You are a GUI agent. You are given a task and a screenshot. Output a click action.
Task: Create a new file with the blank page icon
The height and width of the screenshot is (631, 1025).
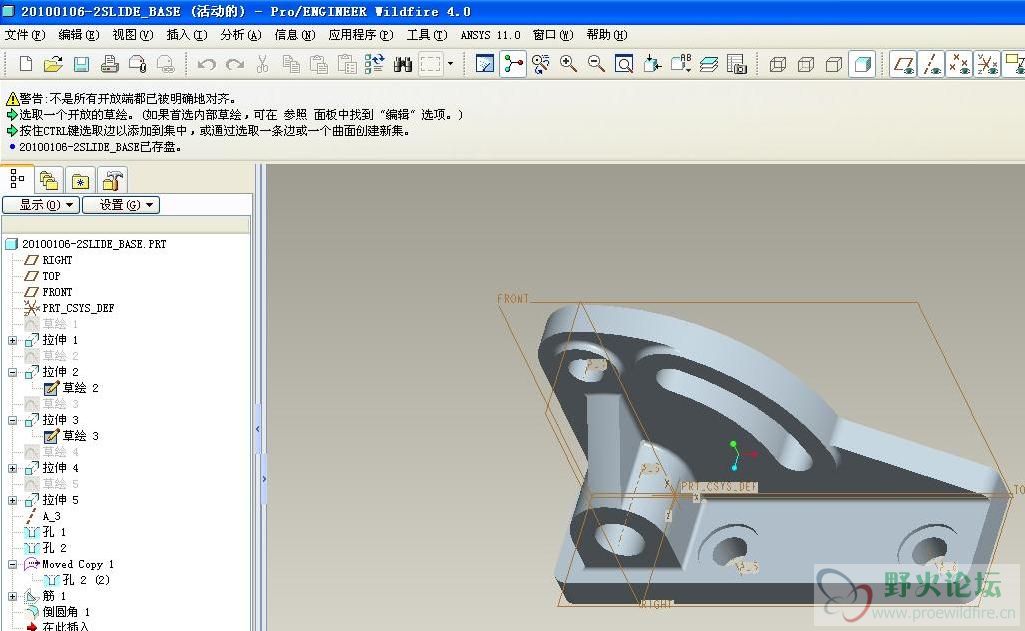coord(25,64)
